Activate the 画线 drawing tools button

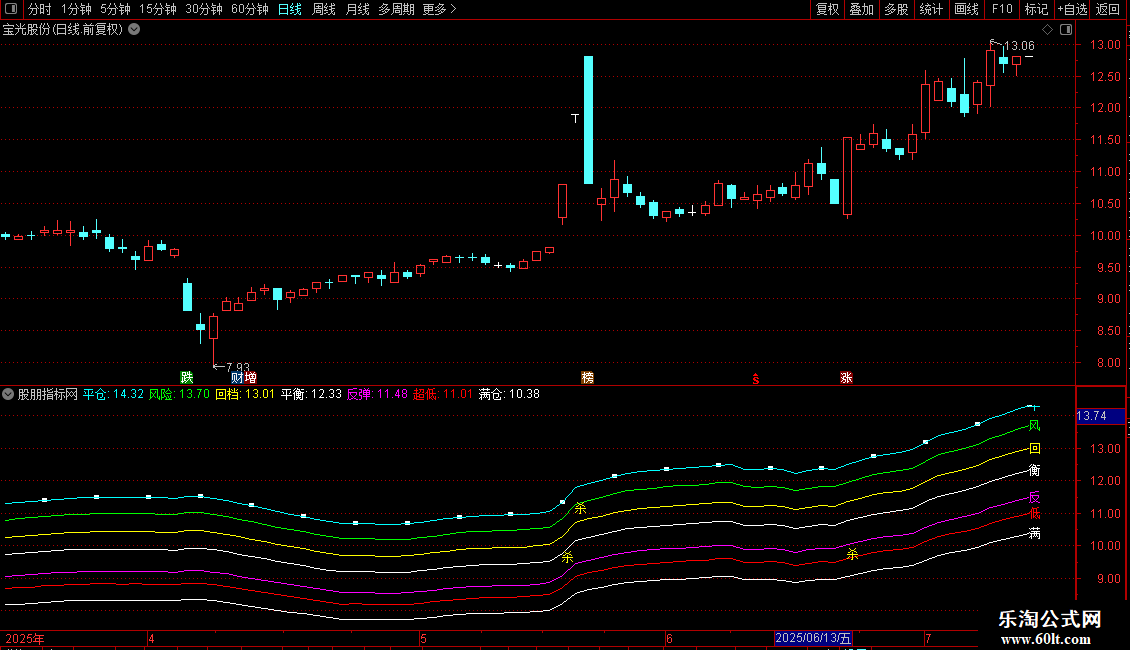coord(966,9)
